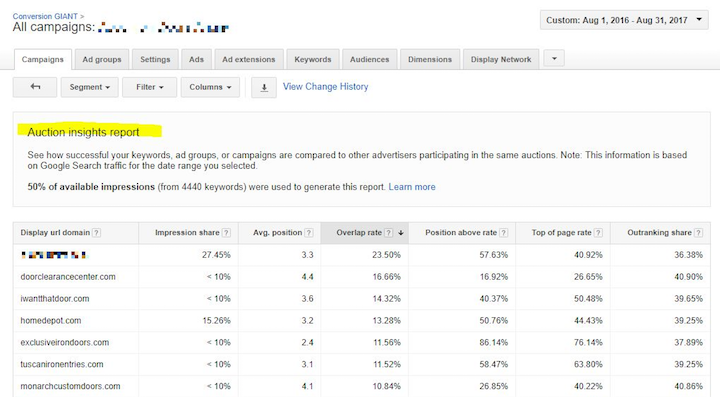Open help icon beside Top of page rate

tap(598, 233)
